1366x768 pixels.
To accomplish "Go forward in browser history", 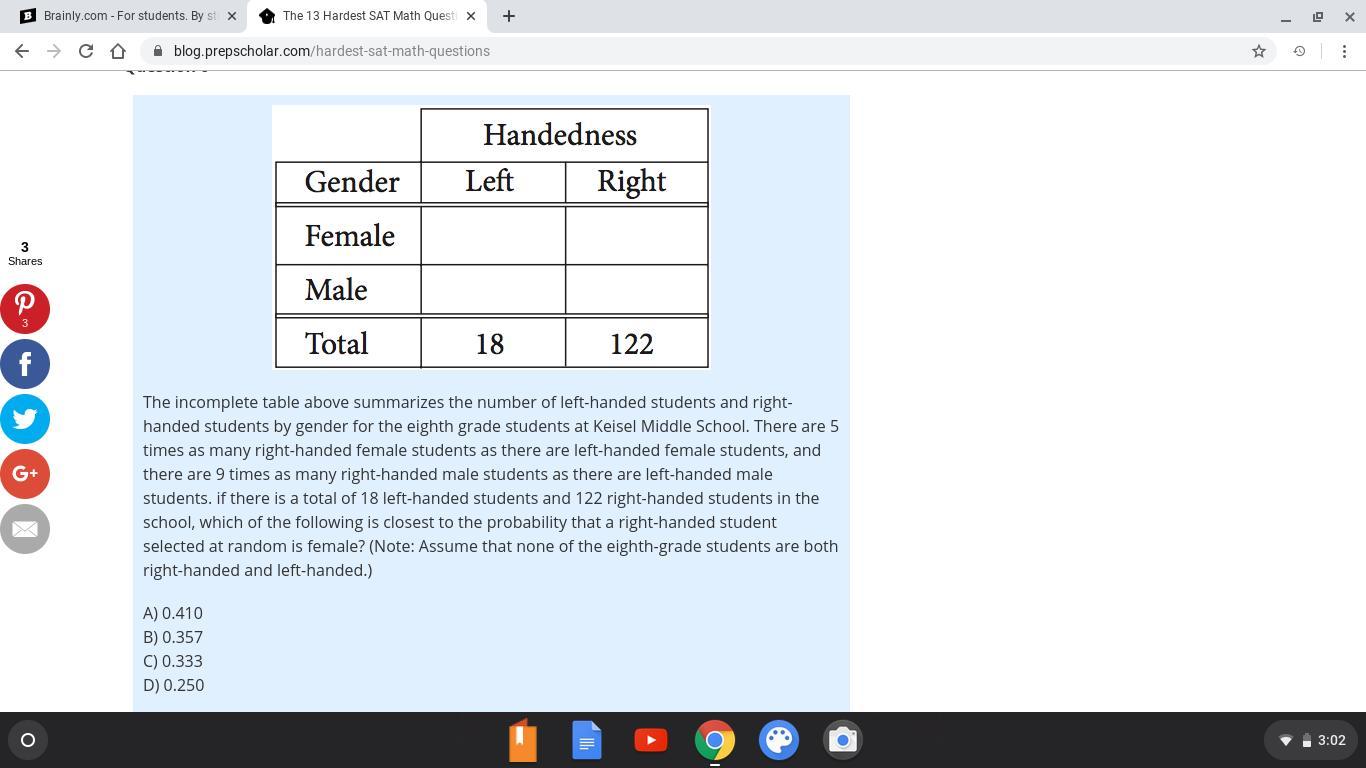I will 54,51.
